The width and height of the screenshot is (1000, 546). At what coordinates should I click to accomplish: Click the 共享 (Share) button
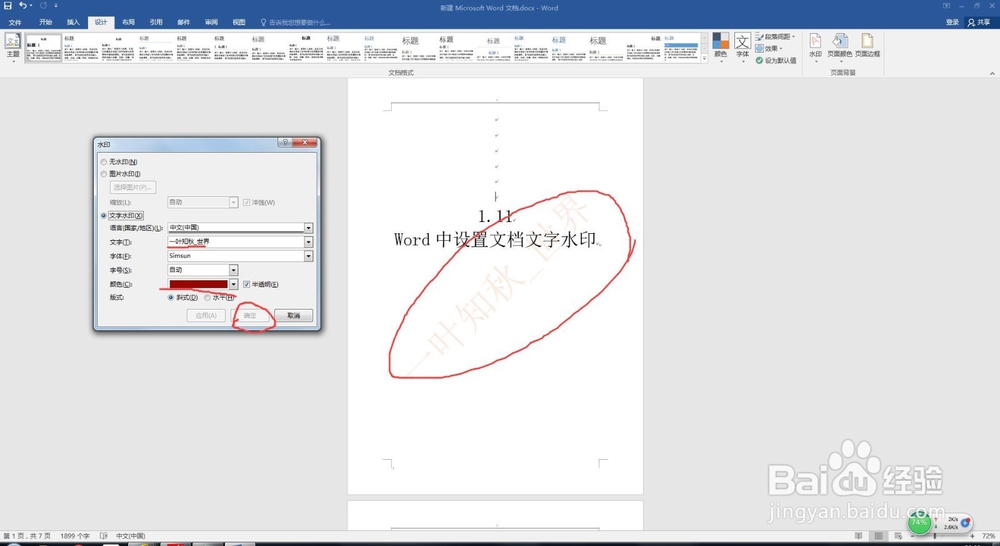coord(979,22)
